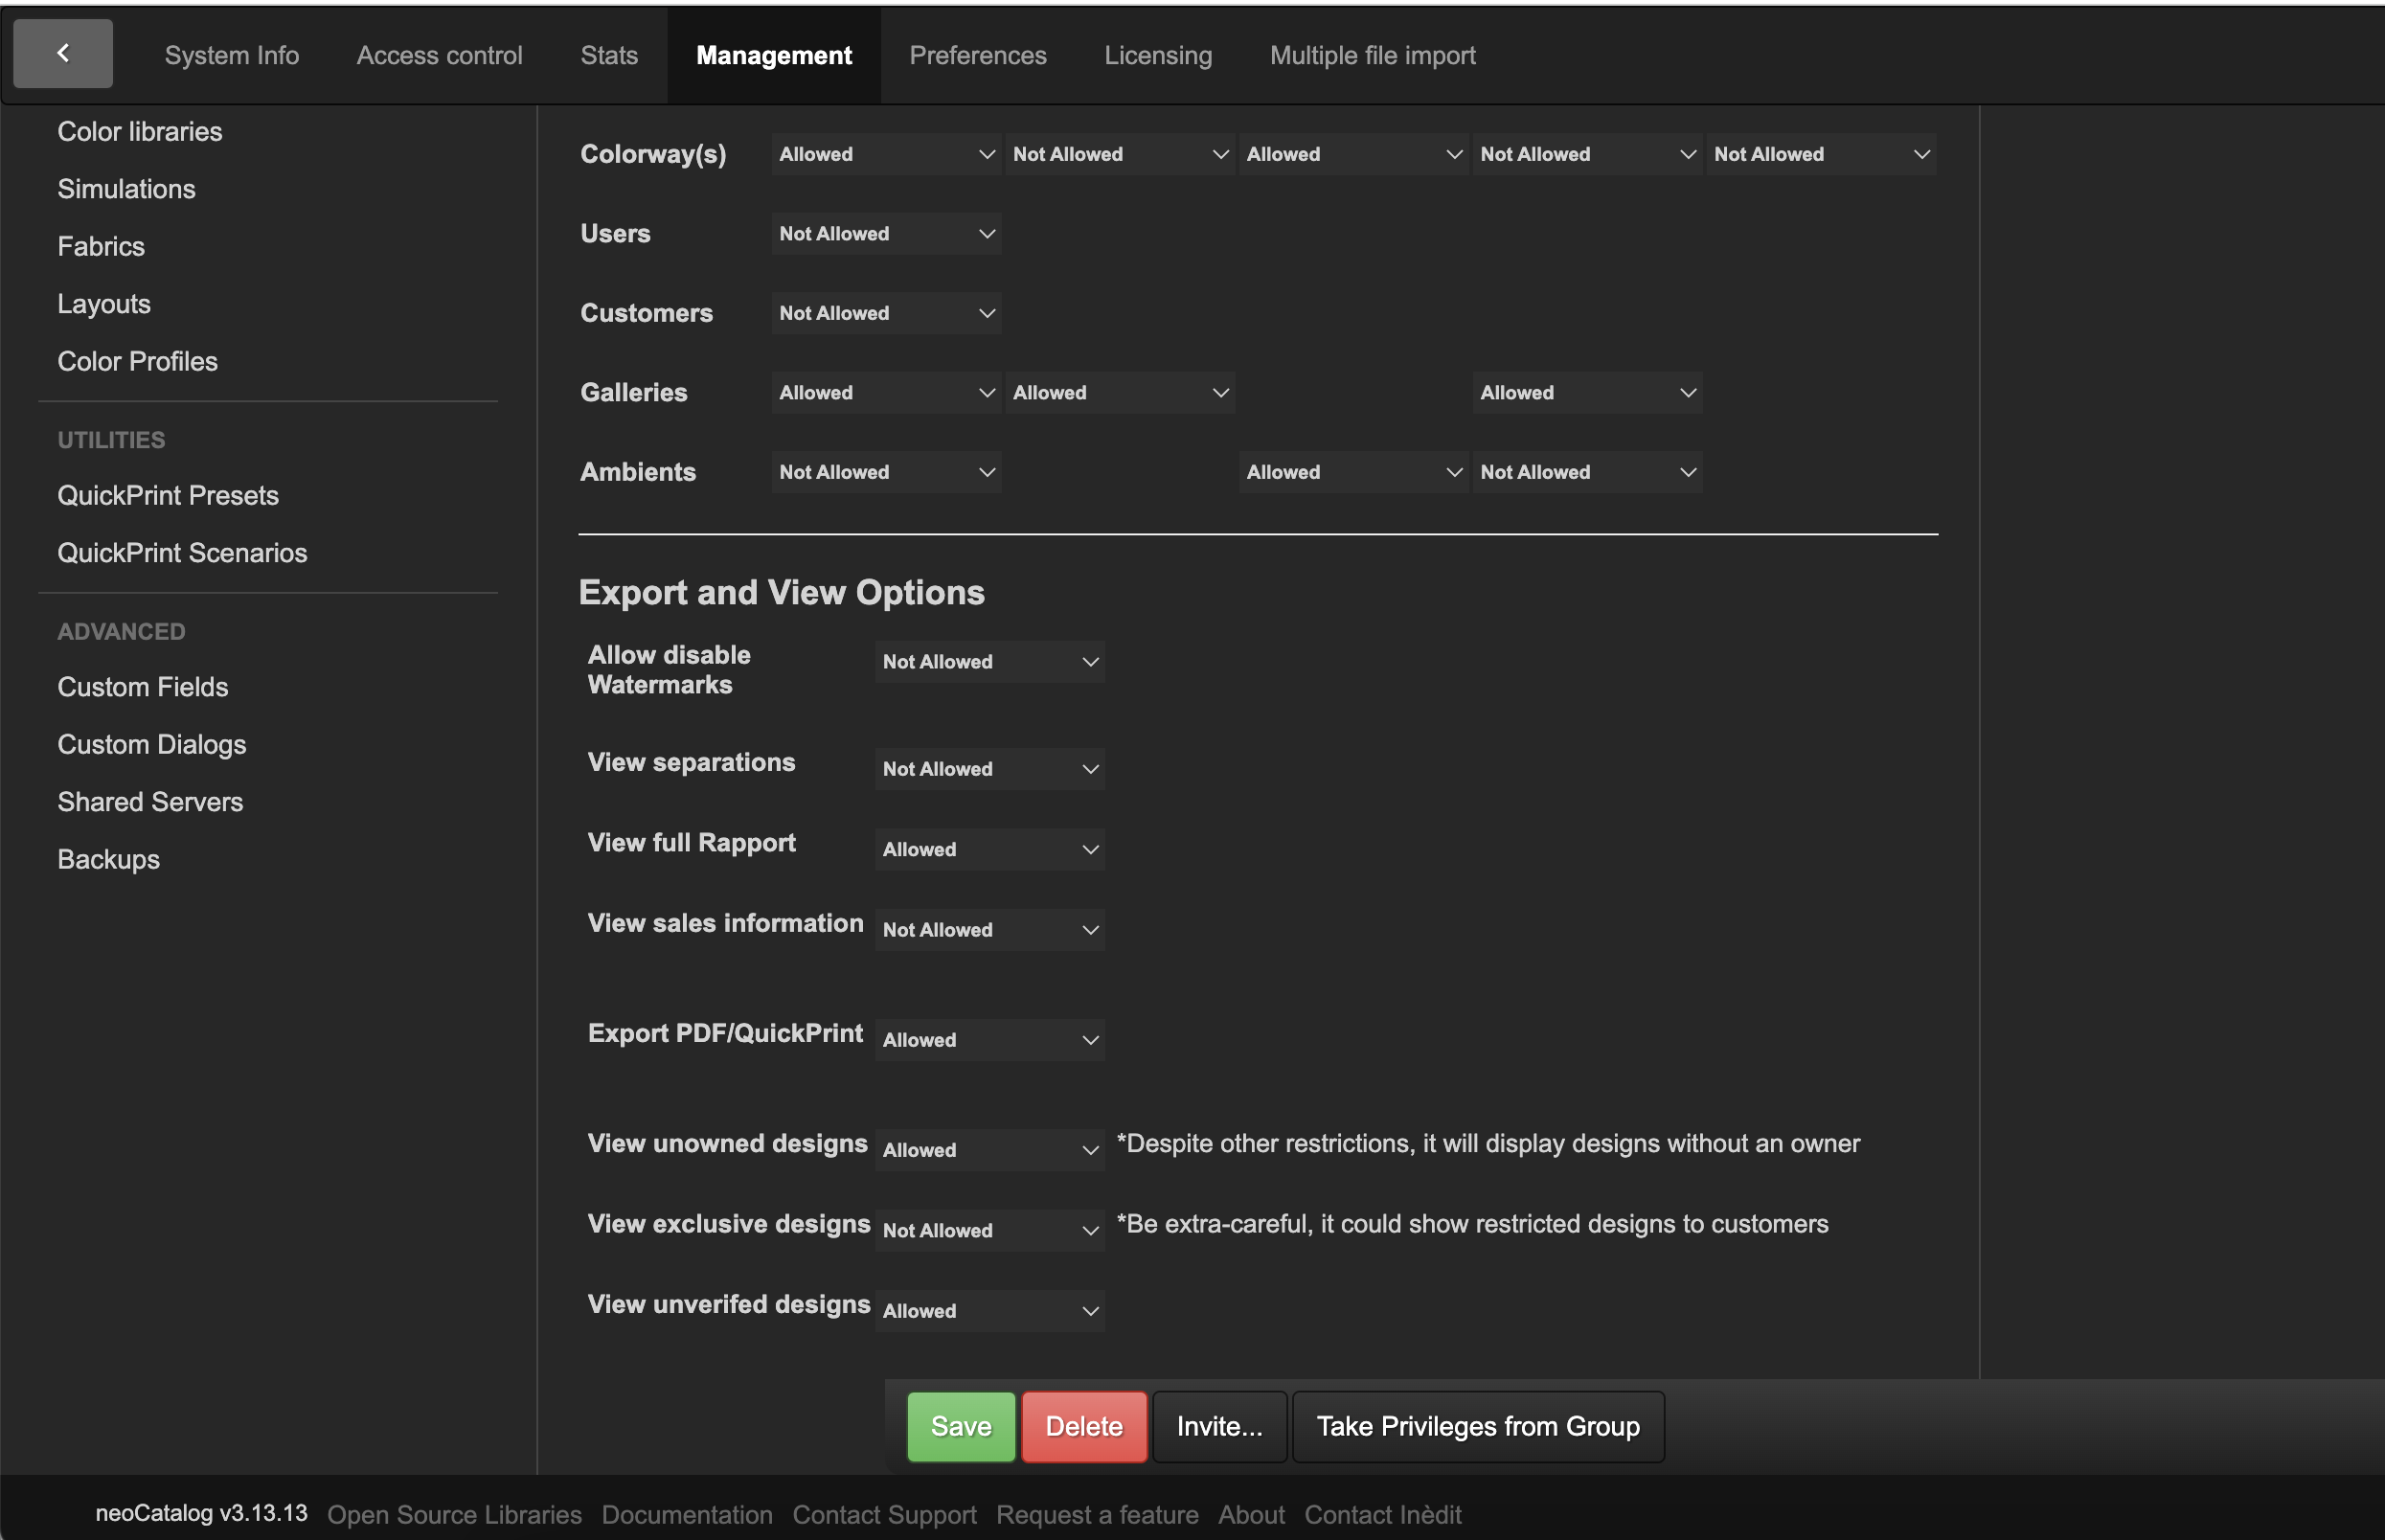Viewport: 2385px width, 1540px height.
Task: Open the View exclusive designs dropdown
Action: [988, 1231]
